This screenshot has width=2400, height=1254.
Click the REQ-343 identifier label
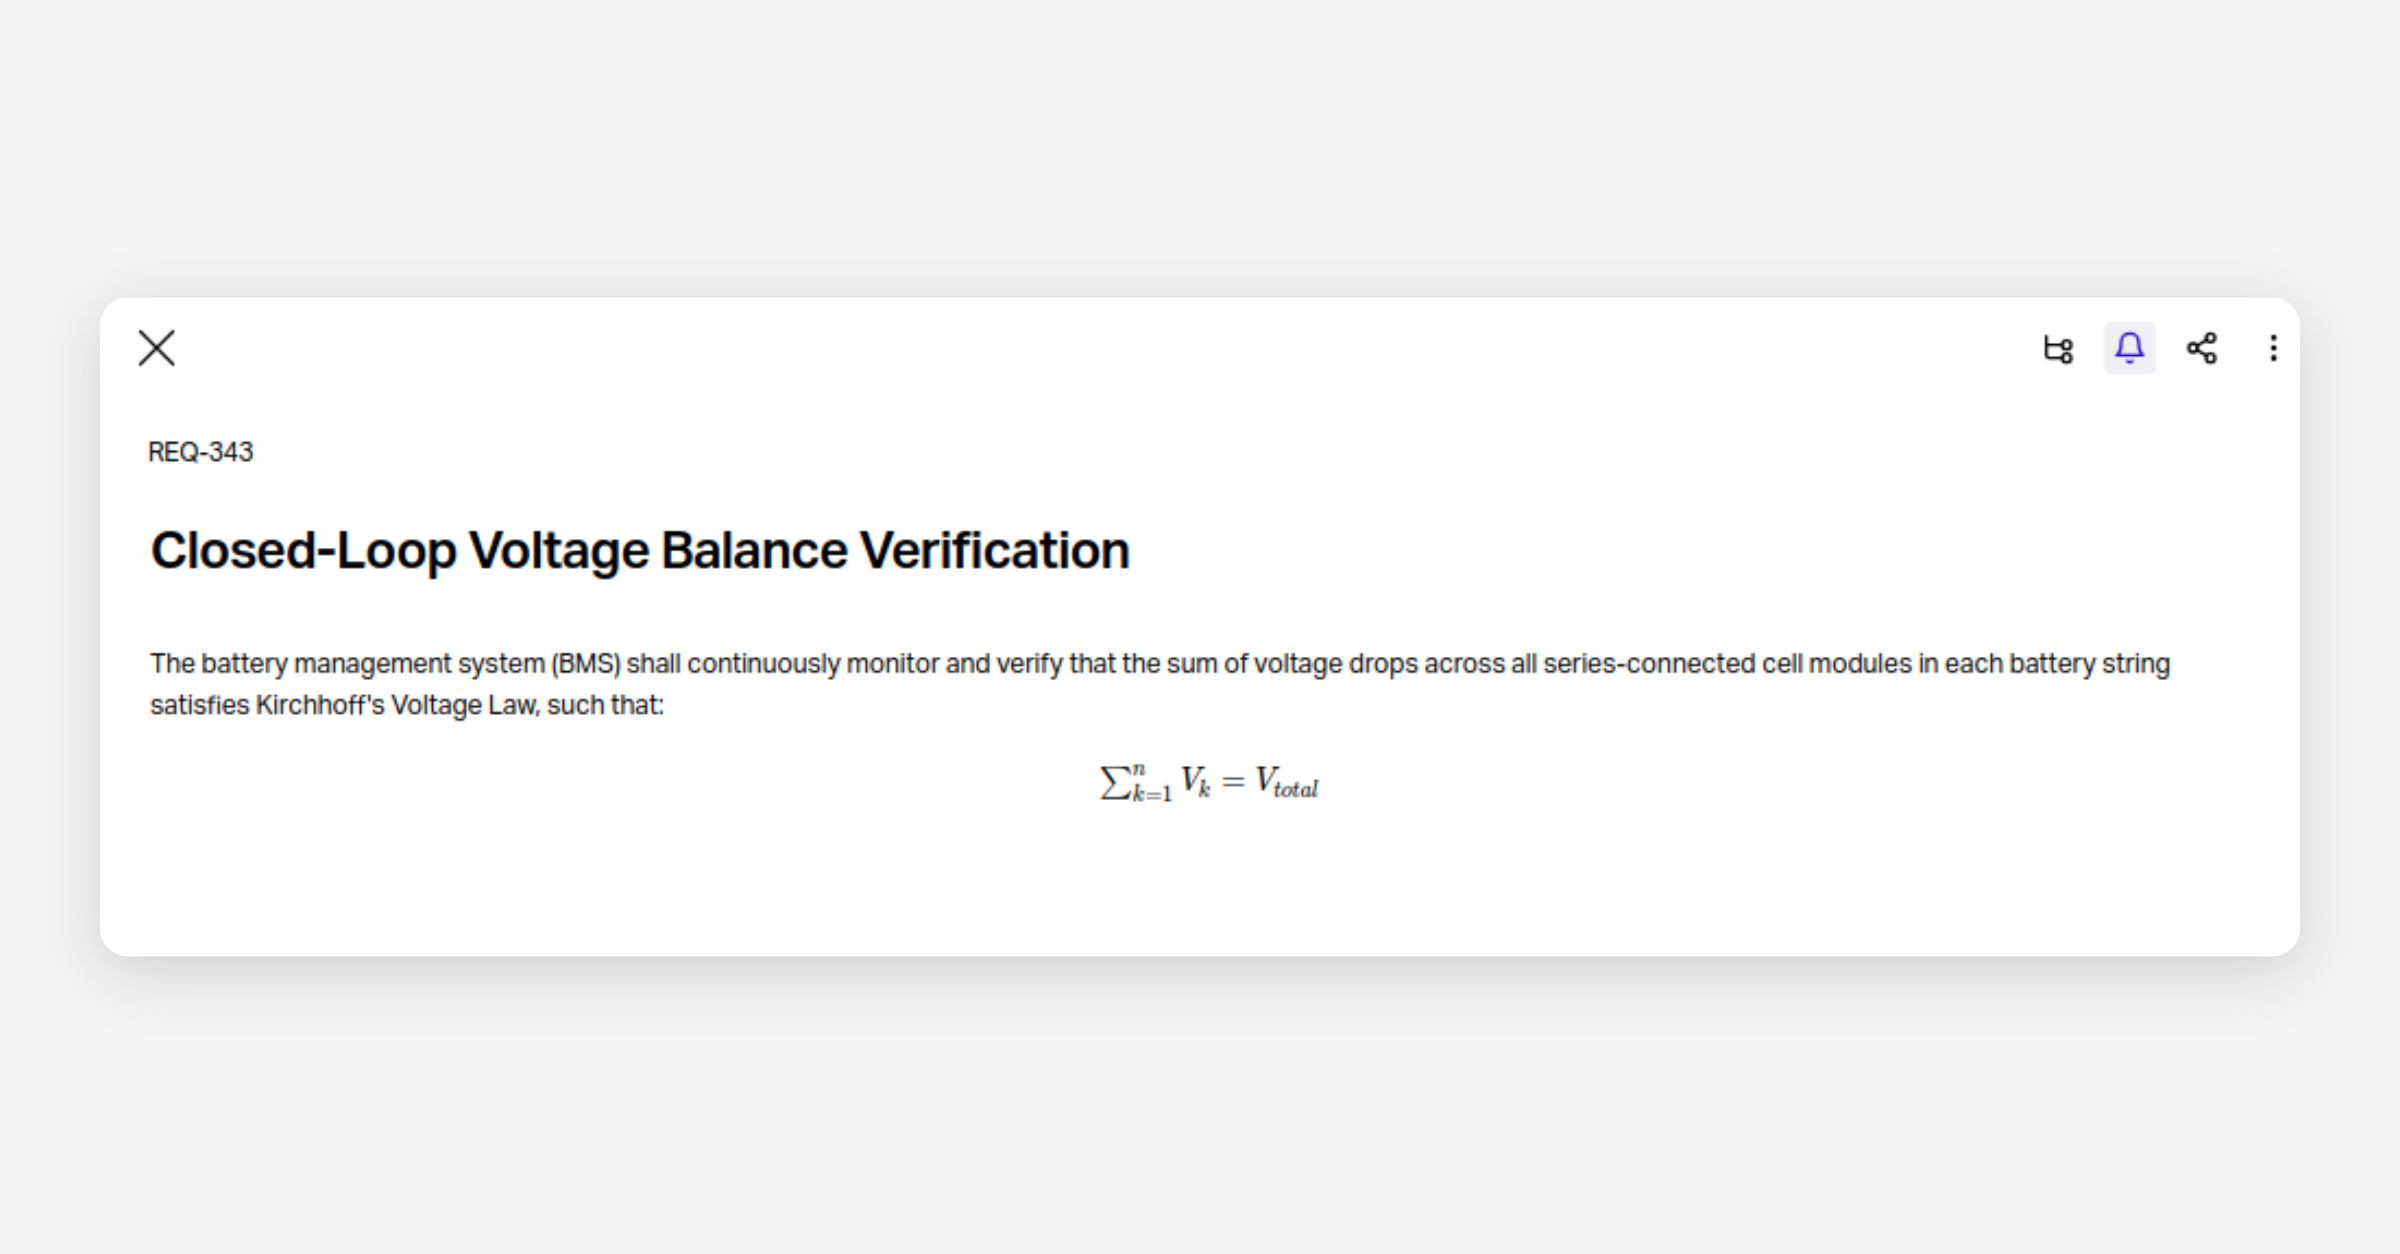200,452
